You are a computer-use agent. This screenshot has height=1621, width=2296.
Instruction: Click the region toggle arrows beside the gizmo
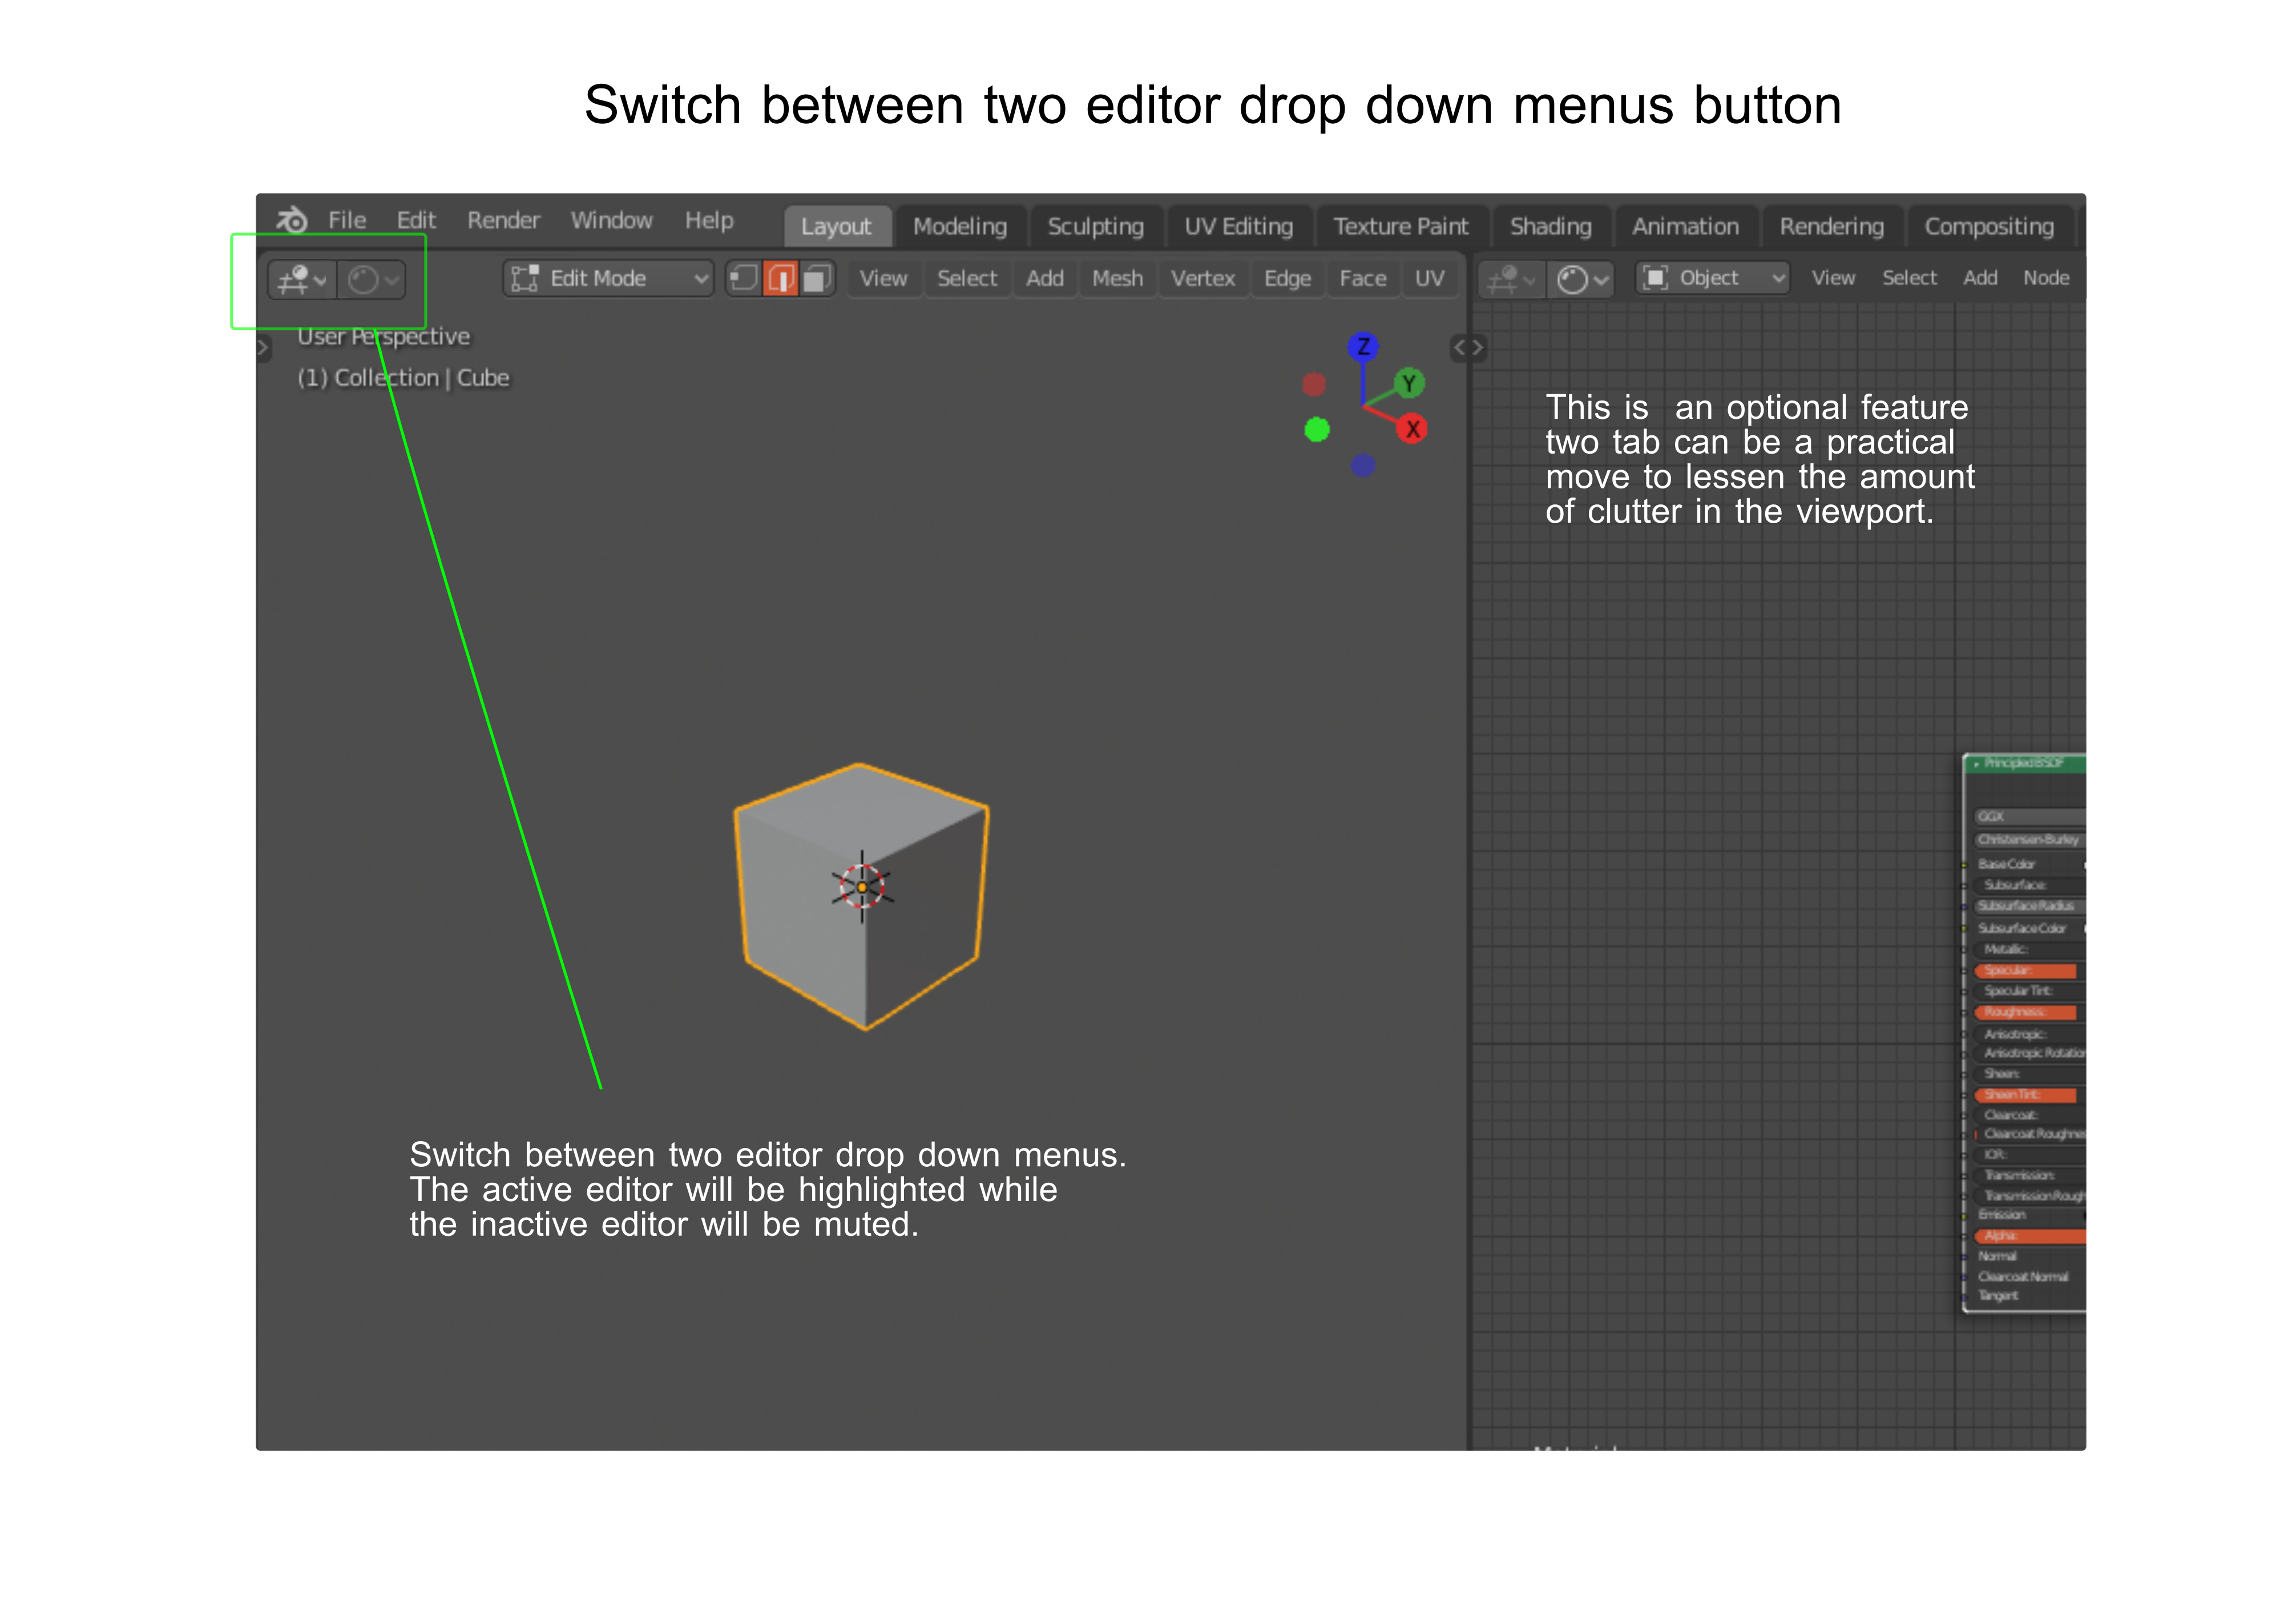click(1468, 348)
